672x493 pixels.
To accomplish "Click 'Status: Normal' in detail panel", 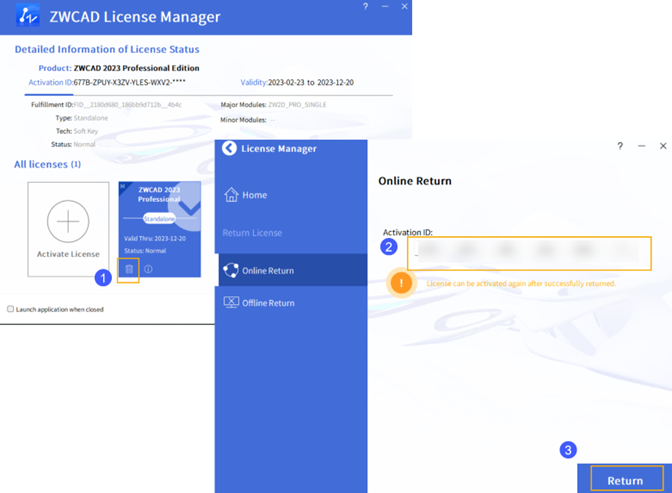I will (x=73, y=144).
